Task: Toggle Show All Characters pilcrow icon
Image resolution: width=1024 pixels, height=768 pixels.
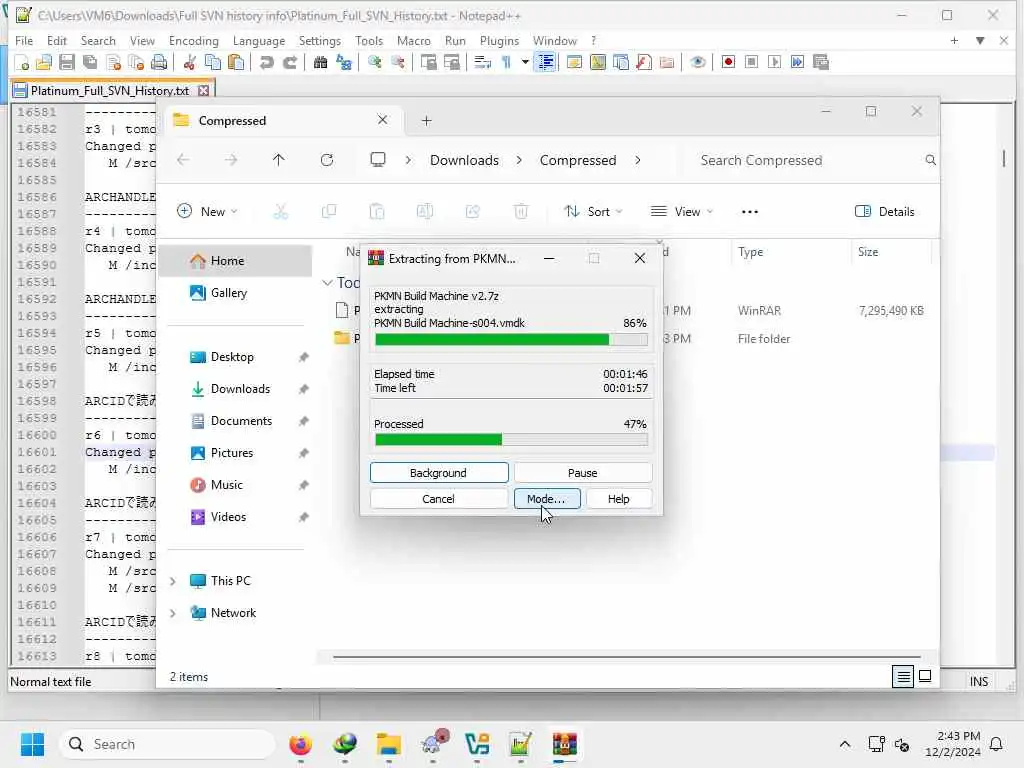Action: pos(505,63)
